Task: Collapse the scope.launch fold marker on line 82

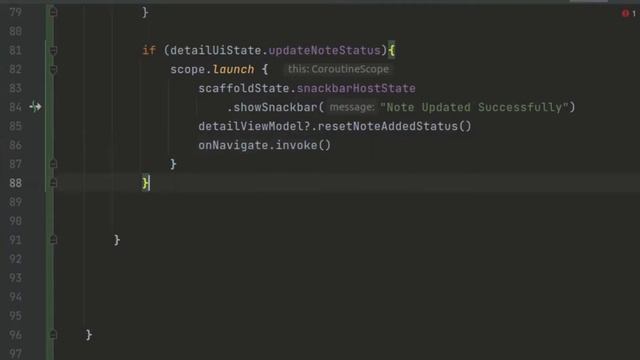Action: pos(53,69)
